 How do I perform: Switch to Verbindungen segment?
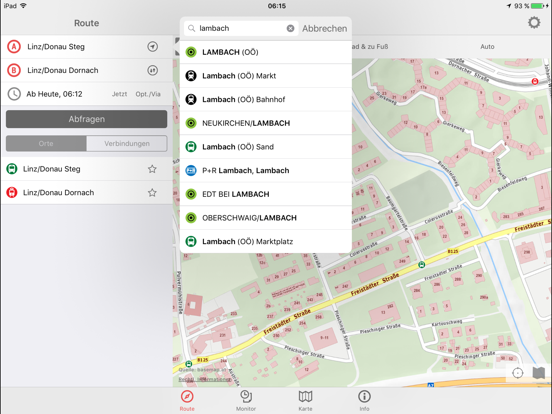[x=127, y=143]
